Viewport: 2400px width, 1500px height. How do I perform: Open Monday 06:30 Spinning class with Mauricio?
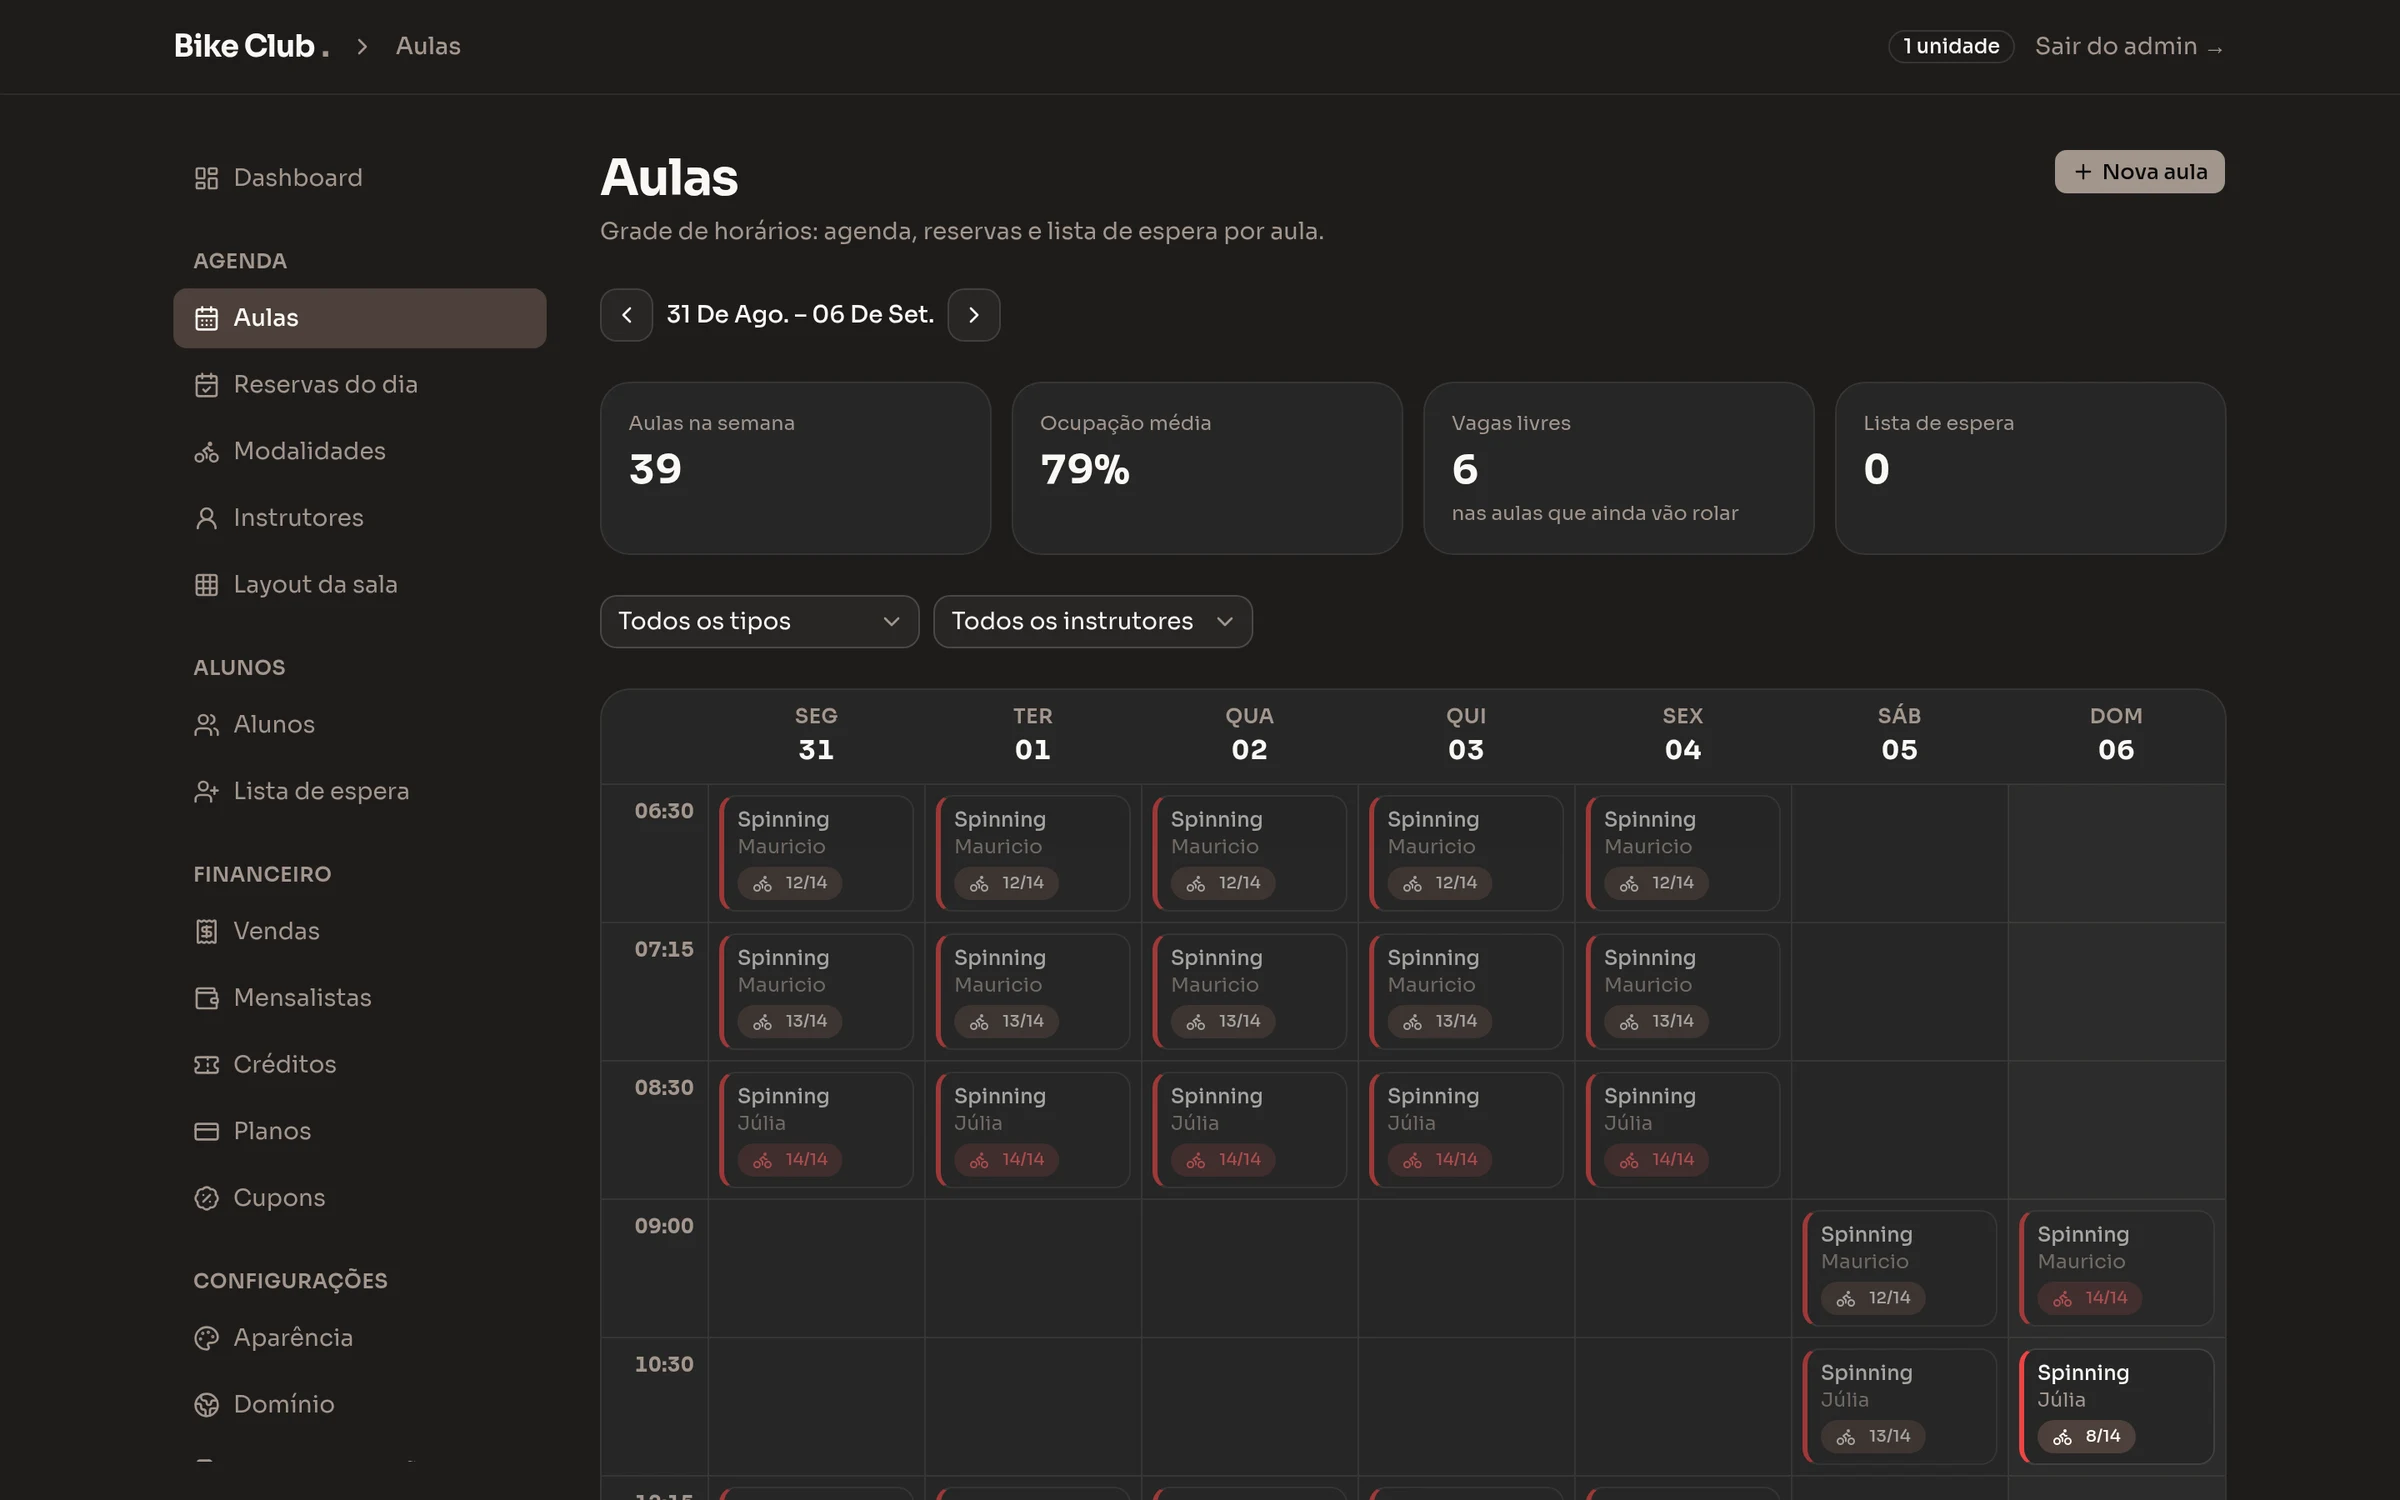(816, 853)
